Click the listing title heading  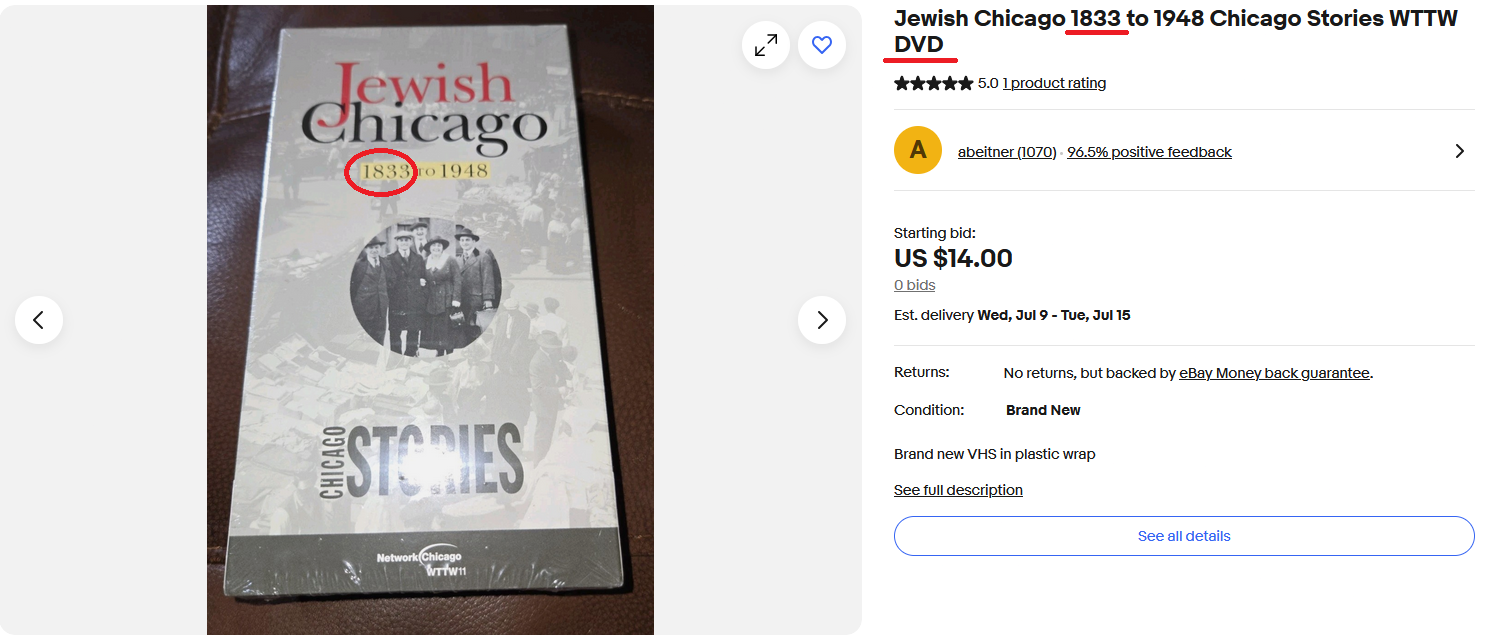tap(1176, 31)
